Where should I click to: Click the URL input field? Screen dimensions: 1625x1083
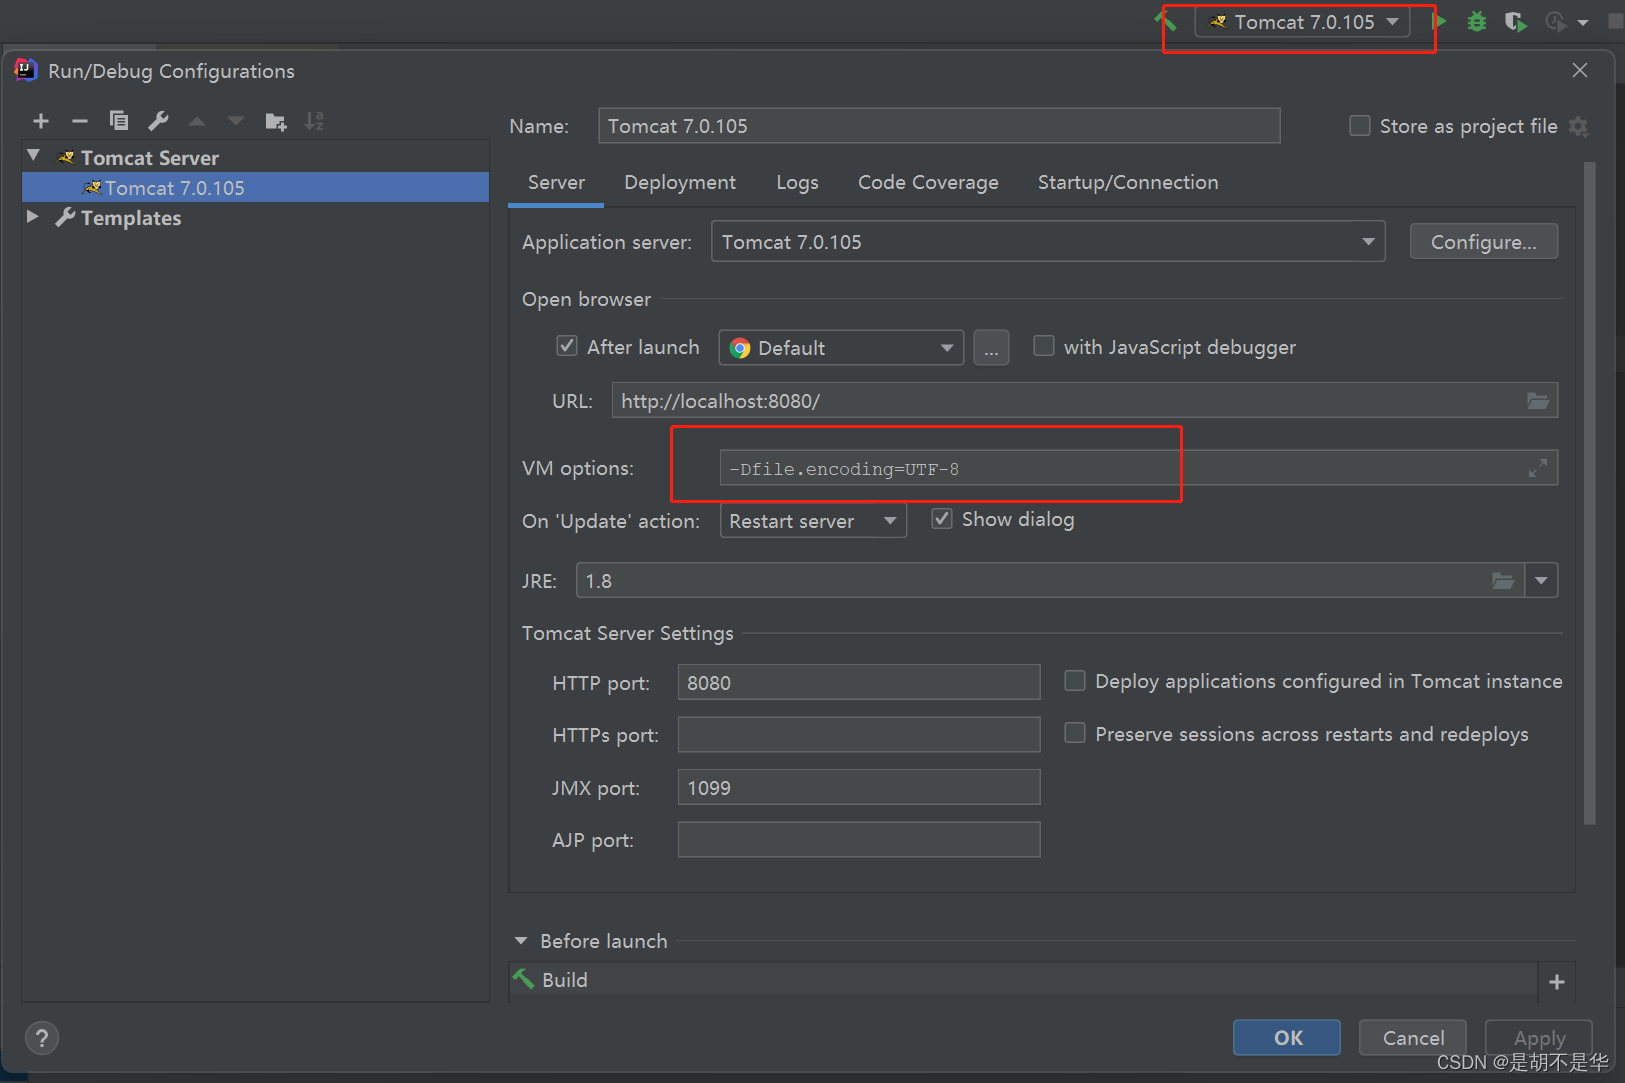[x=1085, y=401]
